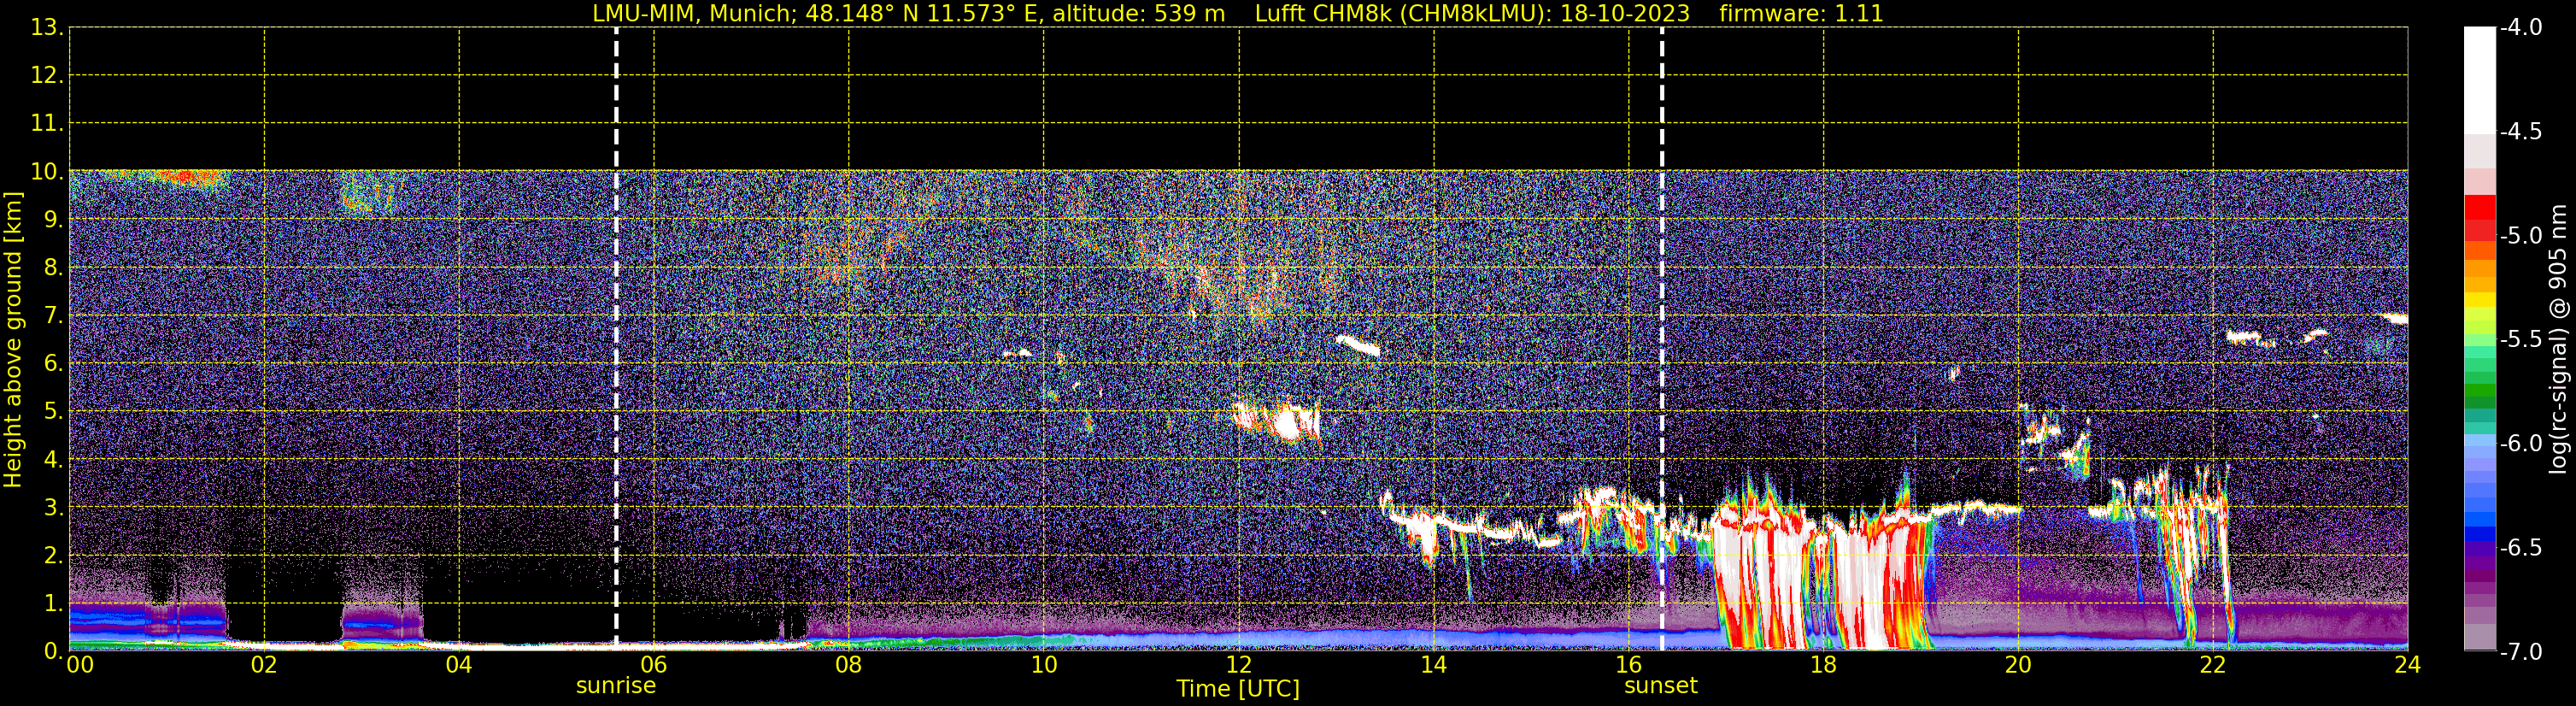2576x706 pixels.
Task: Click the 'sunset' label below the axis
Action: pyautogui.click(x=1661, y=686)
